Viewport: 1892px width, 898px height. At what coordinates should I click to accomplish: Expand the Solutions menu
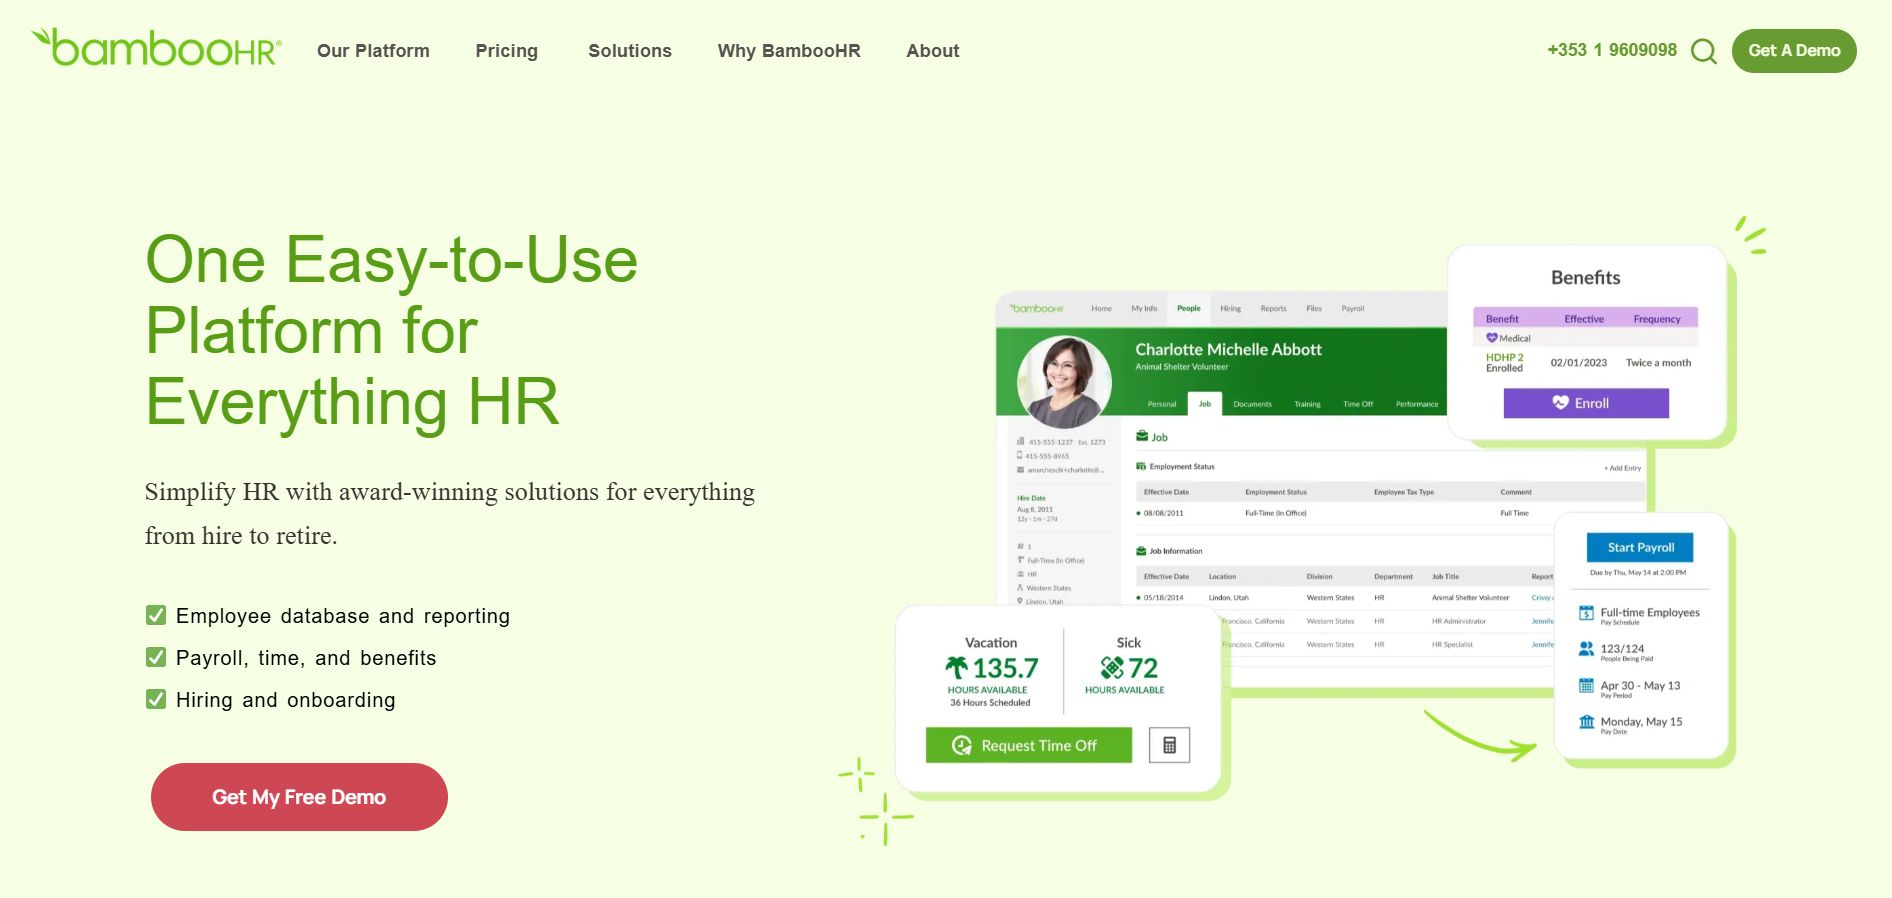[x=629, y=51]
